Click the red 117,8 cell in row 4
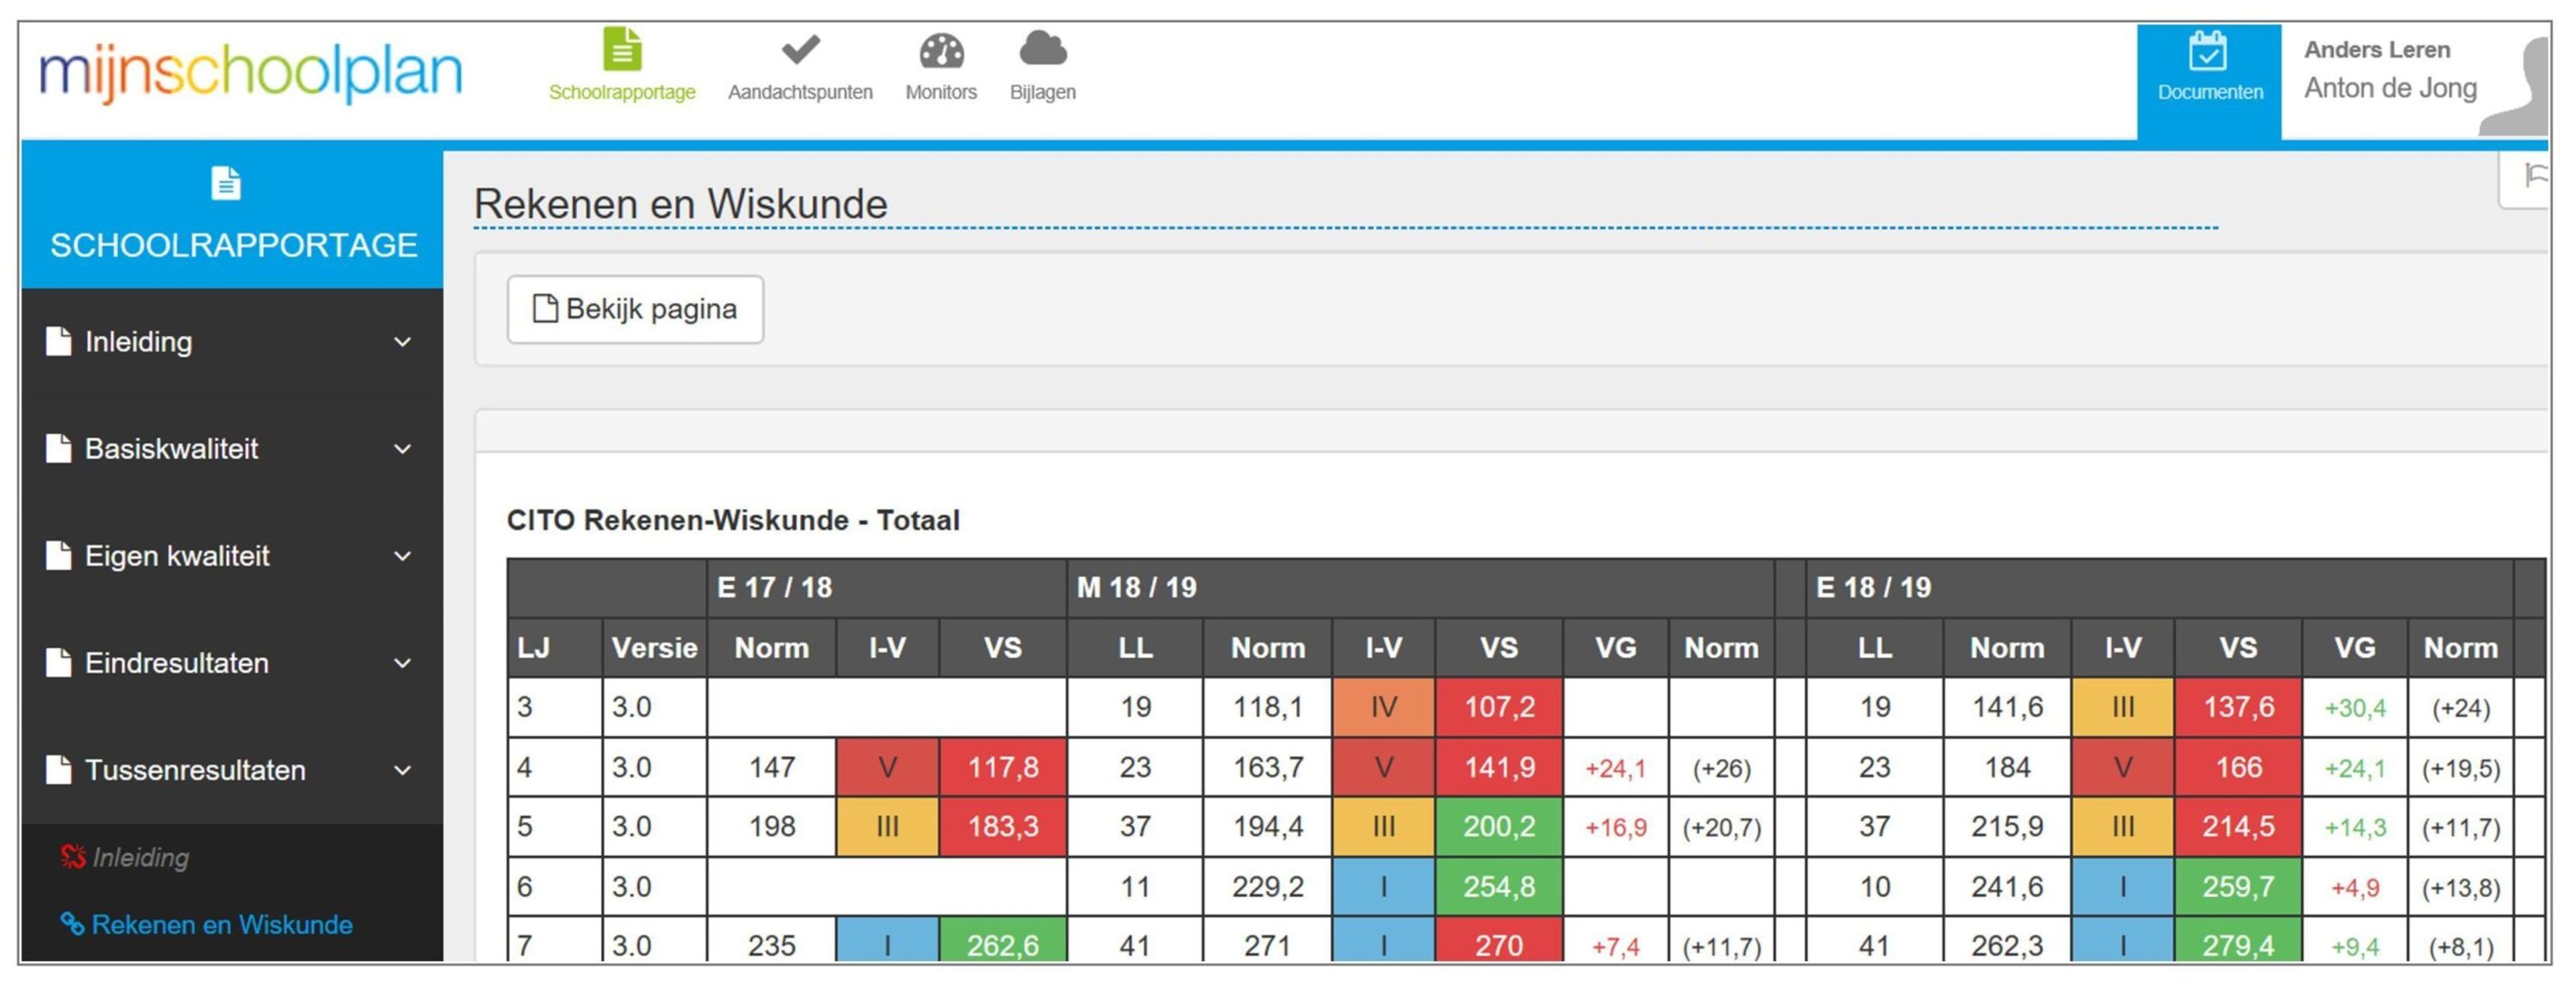Screen dimensions: 2576x986 [1002, 767]
